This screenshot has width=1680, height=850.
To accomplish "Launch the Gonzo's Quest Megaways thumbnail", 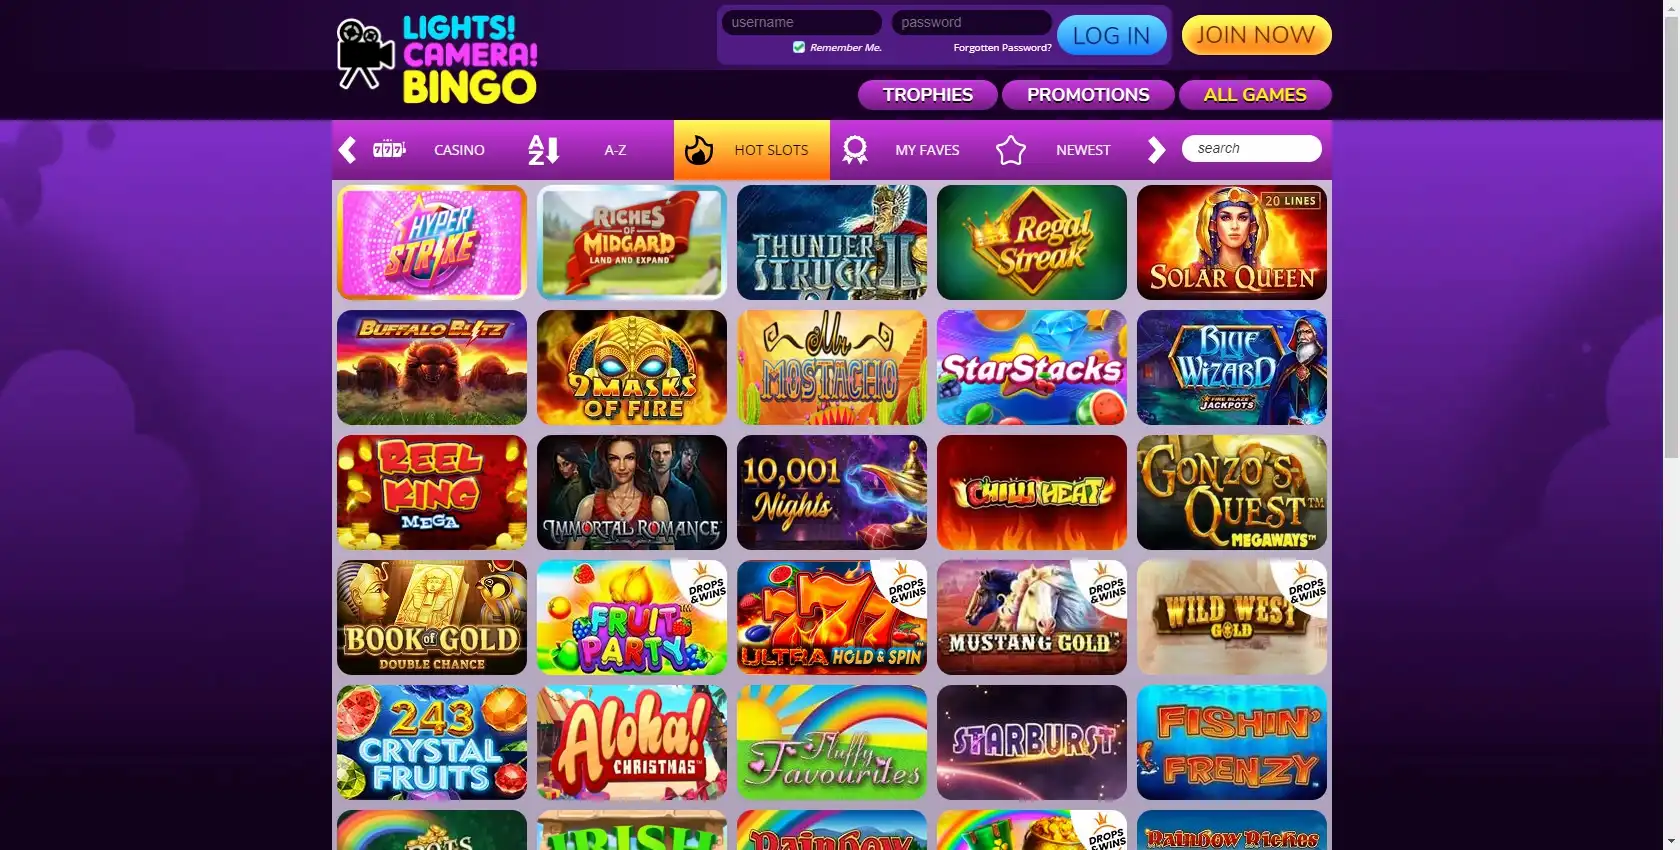I will point(1232,492).
